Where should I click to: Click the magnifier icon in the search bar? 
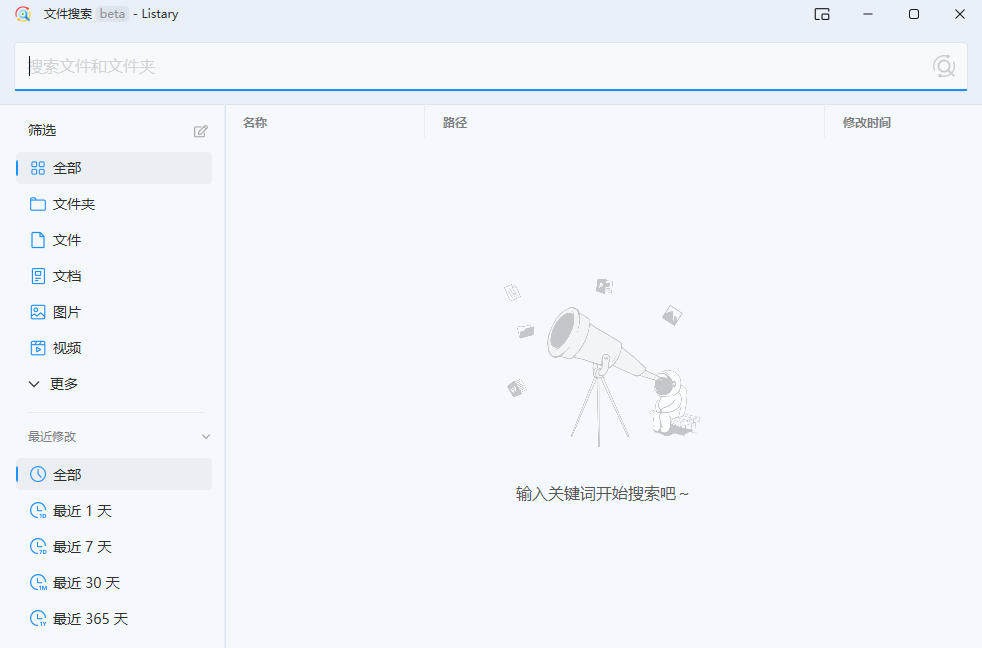click(944, 65)
